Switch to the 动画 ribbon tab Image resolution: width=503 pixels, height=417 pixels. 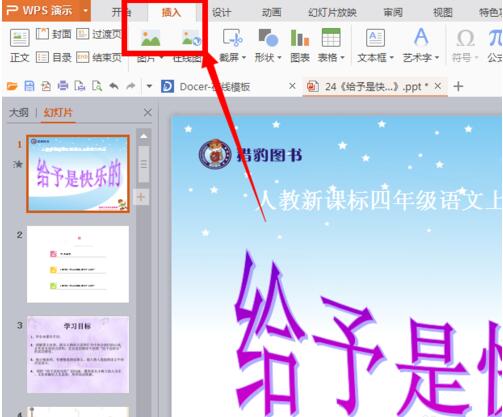click(x=271, y=13)
